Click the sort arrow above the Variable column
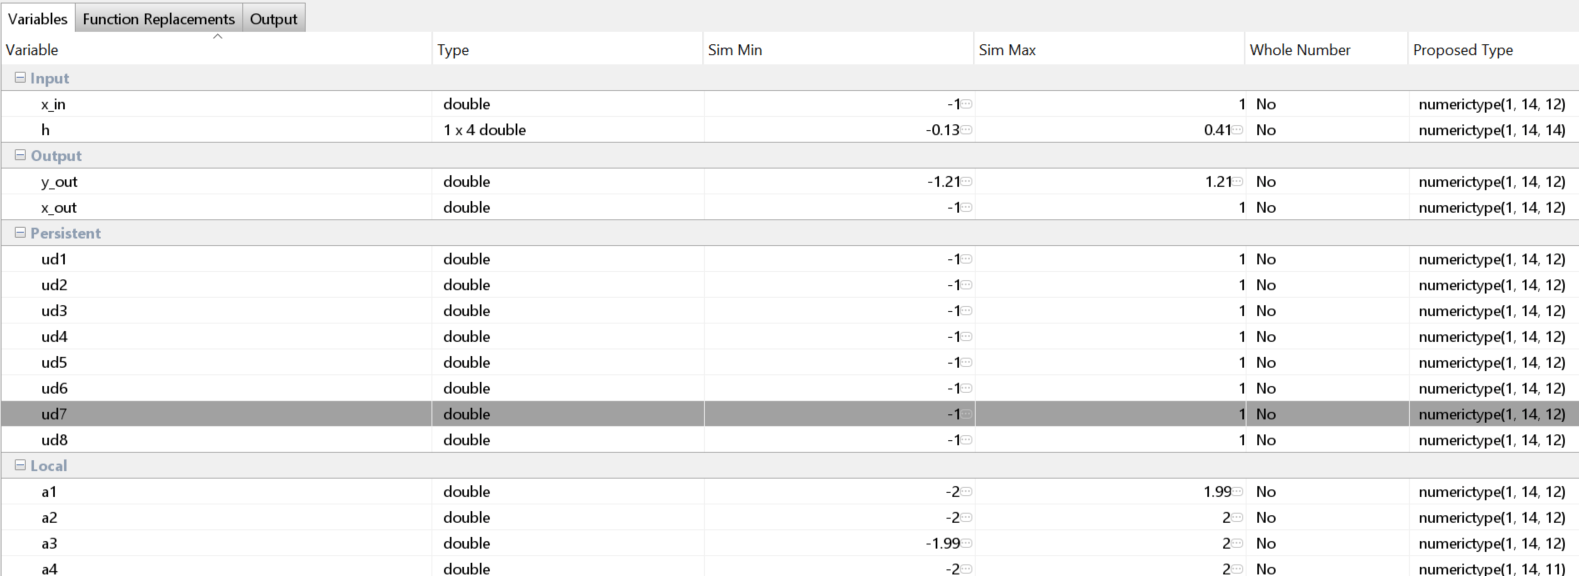Screen dimensions: 1579x576 click(x=217, y=37)
